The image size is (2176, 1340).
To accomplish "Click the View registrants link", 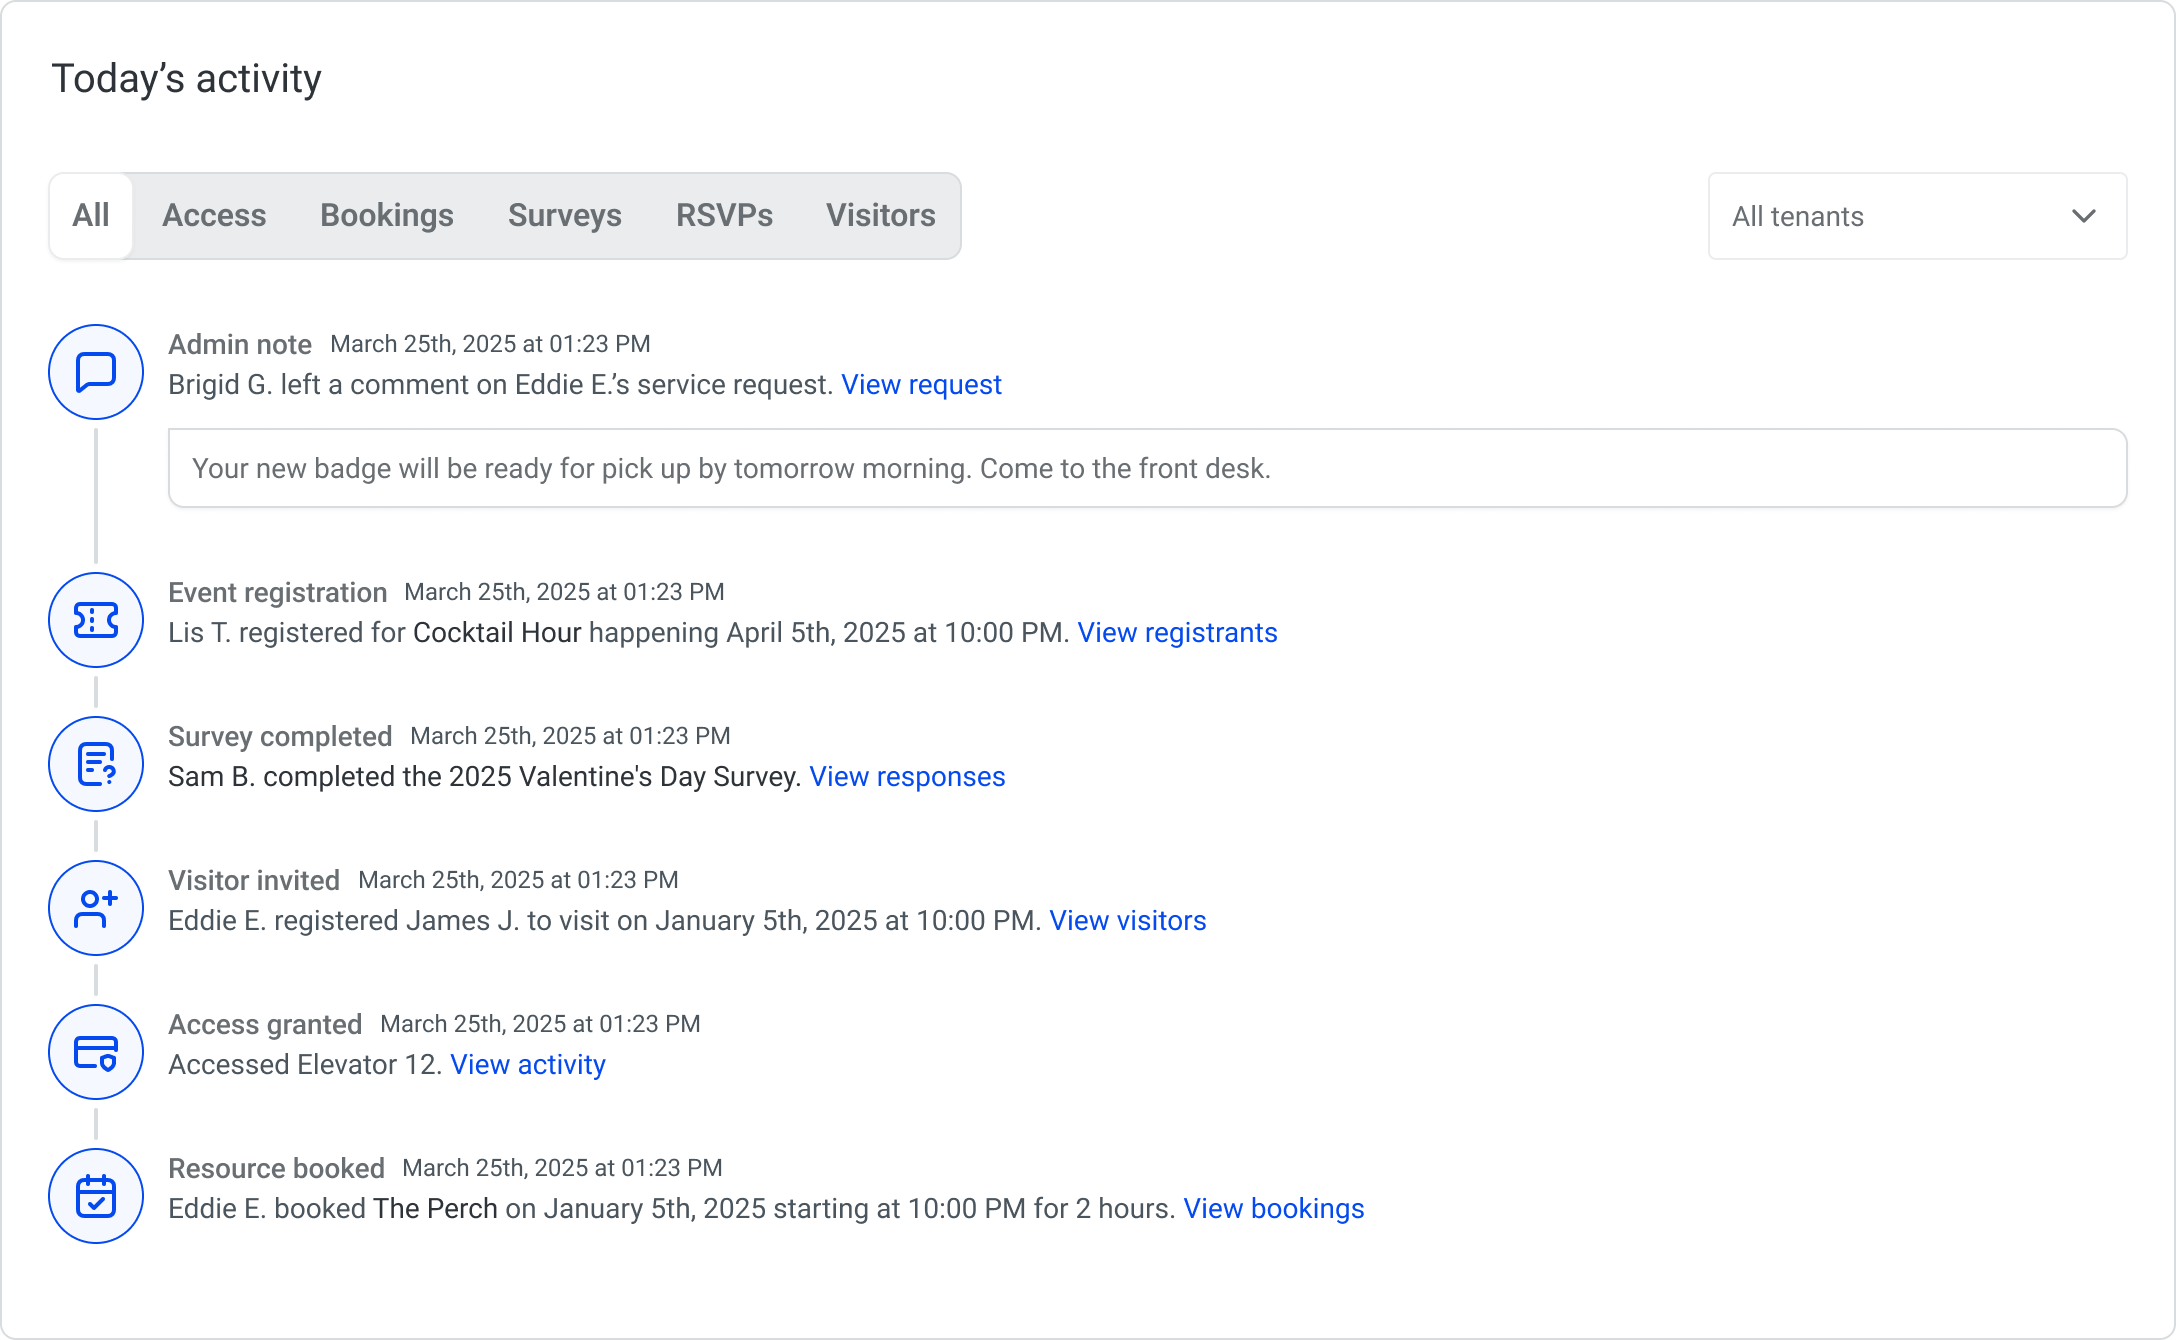I will tap(1177, 633).
